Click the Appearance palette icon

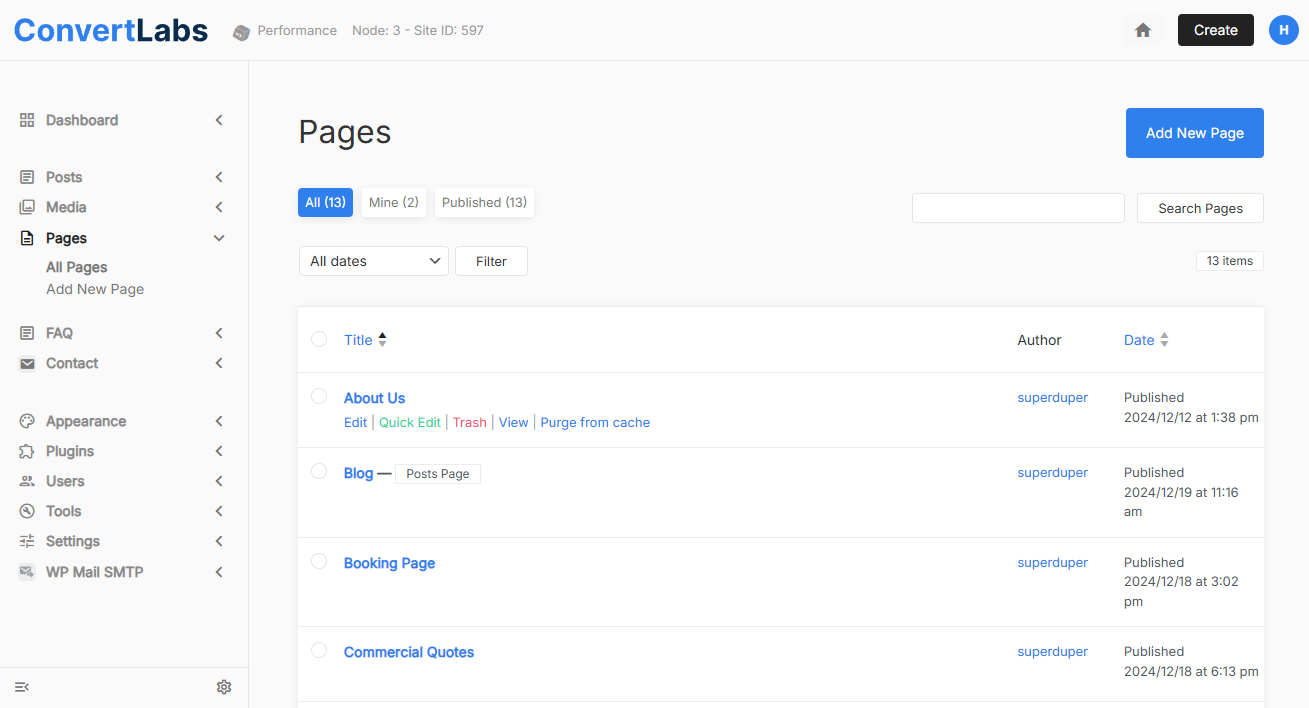pos(27,421)
